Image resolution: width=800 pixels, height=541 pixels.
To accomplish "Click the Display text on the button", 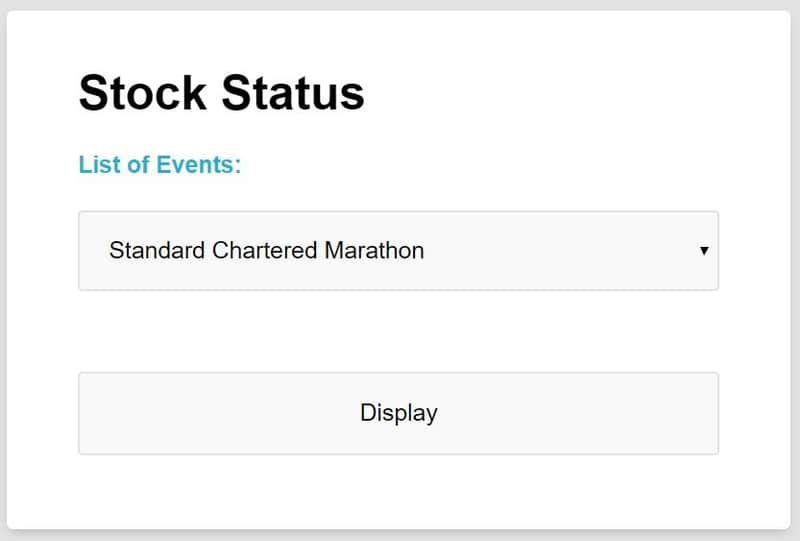I will (399, 412).
